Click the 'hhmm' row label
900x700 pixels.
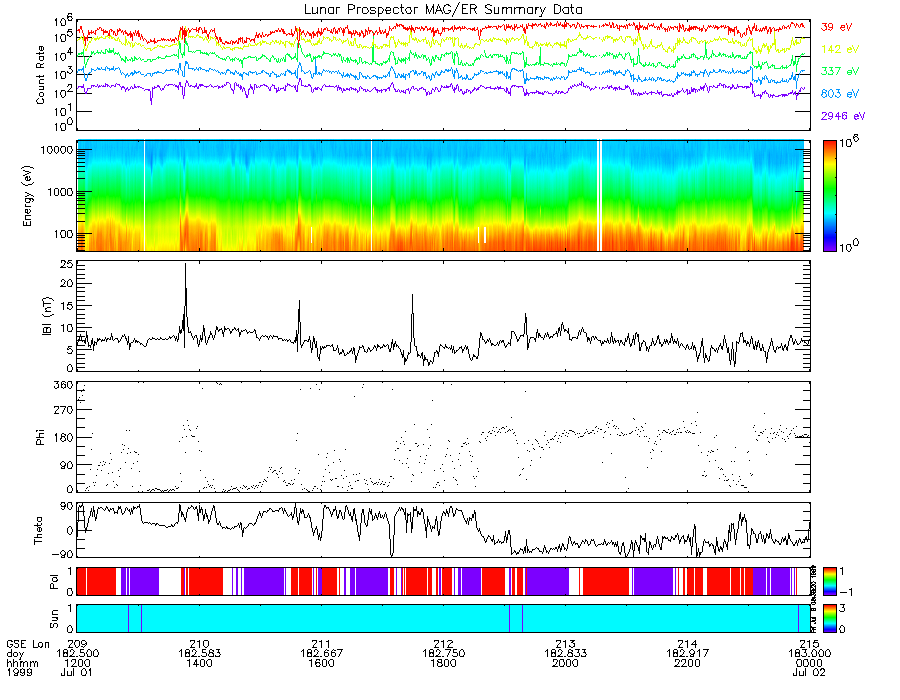(x=22, y=663)
